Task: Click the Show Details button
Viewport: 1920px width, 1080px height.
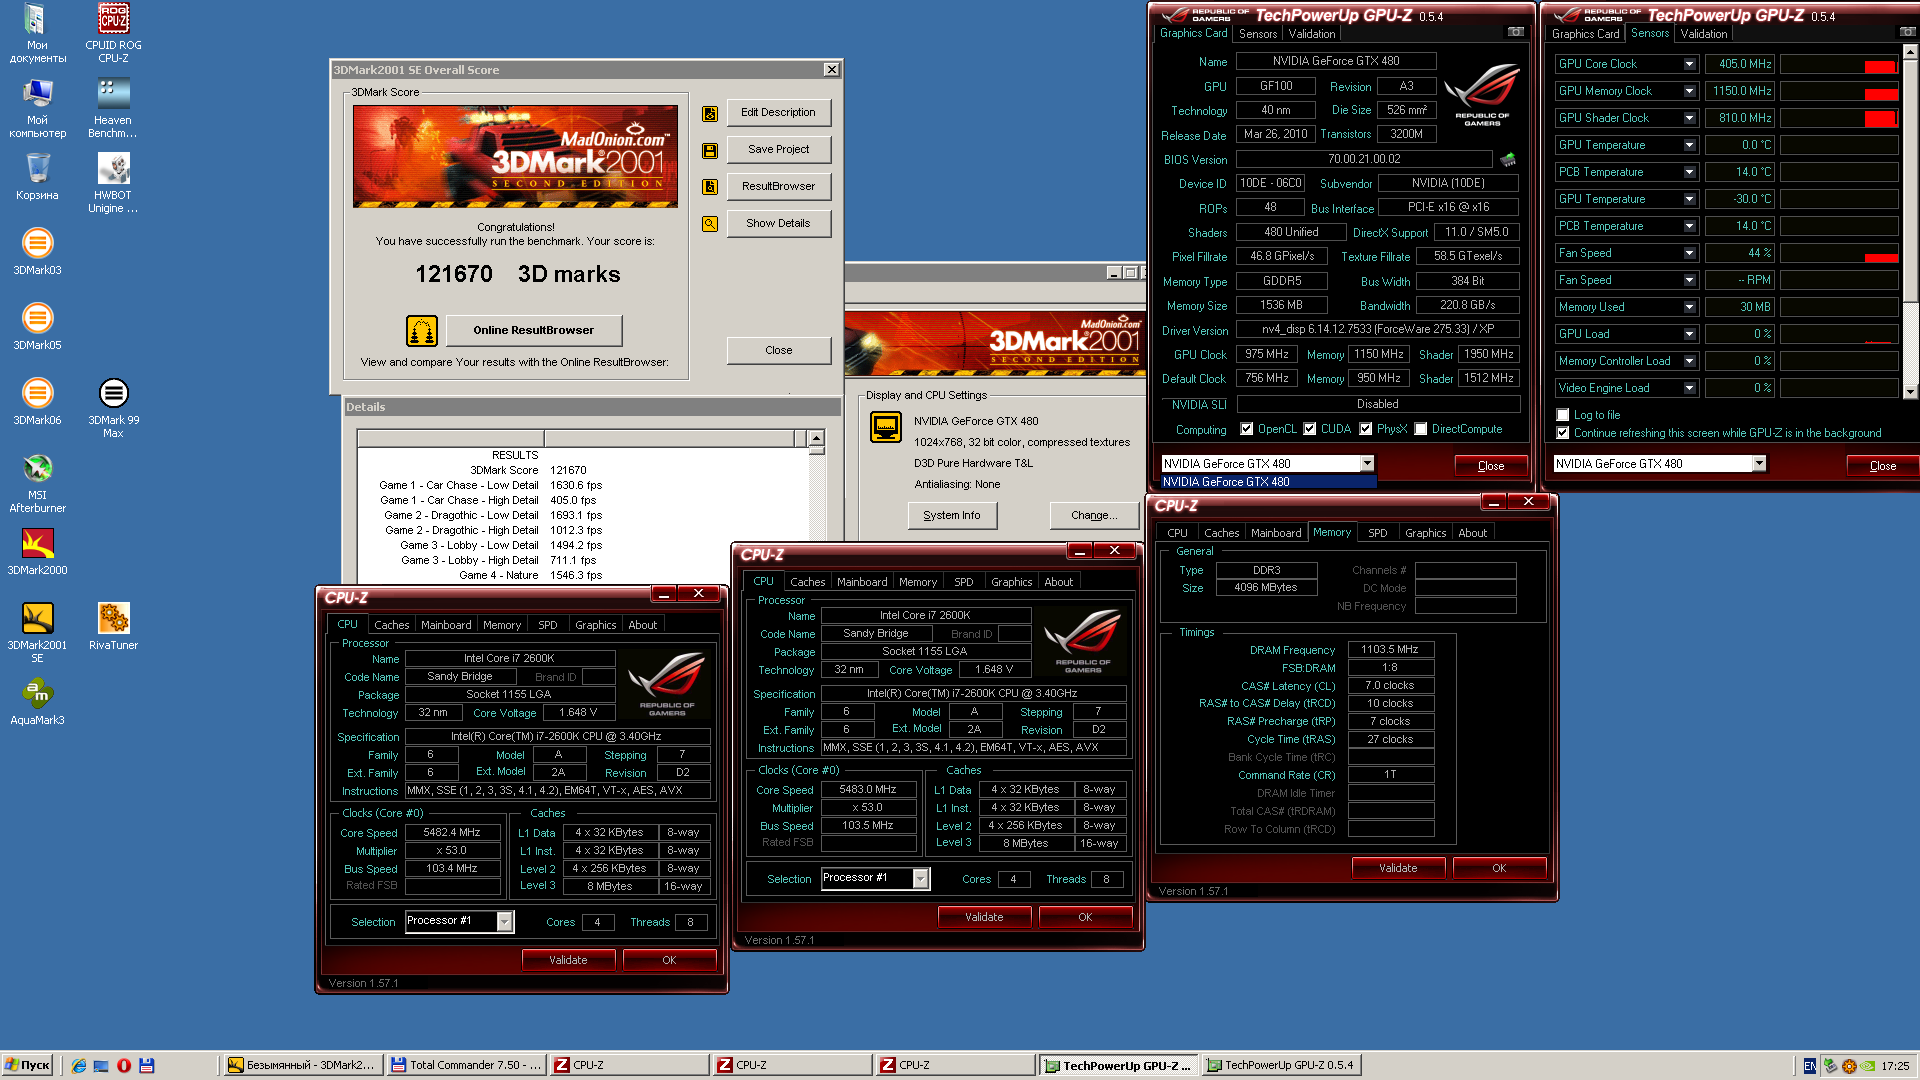Action: coord(778,224)
